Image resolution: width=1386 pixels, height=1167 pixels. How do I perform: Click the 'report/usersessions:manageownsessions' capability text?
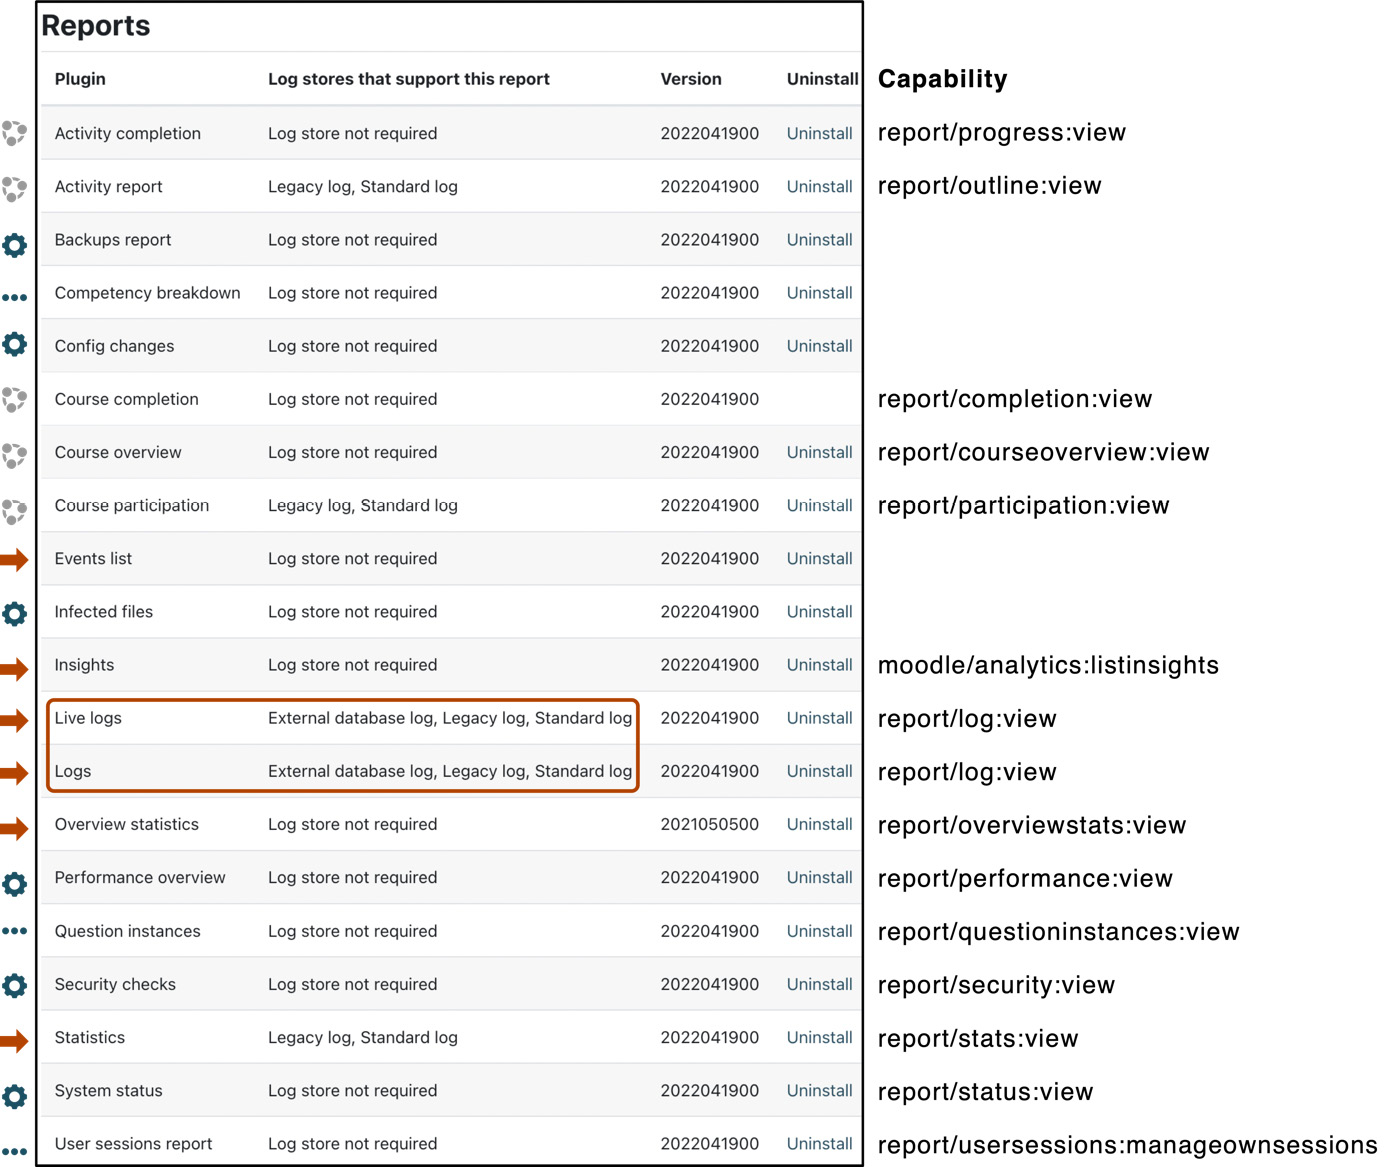[1128, 1144]
